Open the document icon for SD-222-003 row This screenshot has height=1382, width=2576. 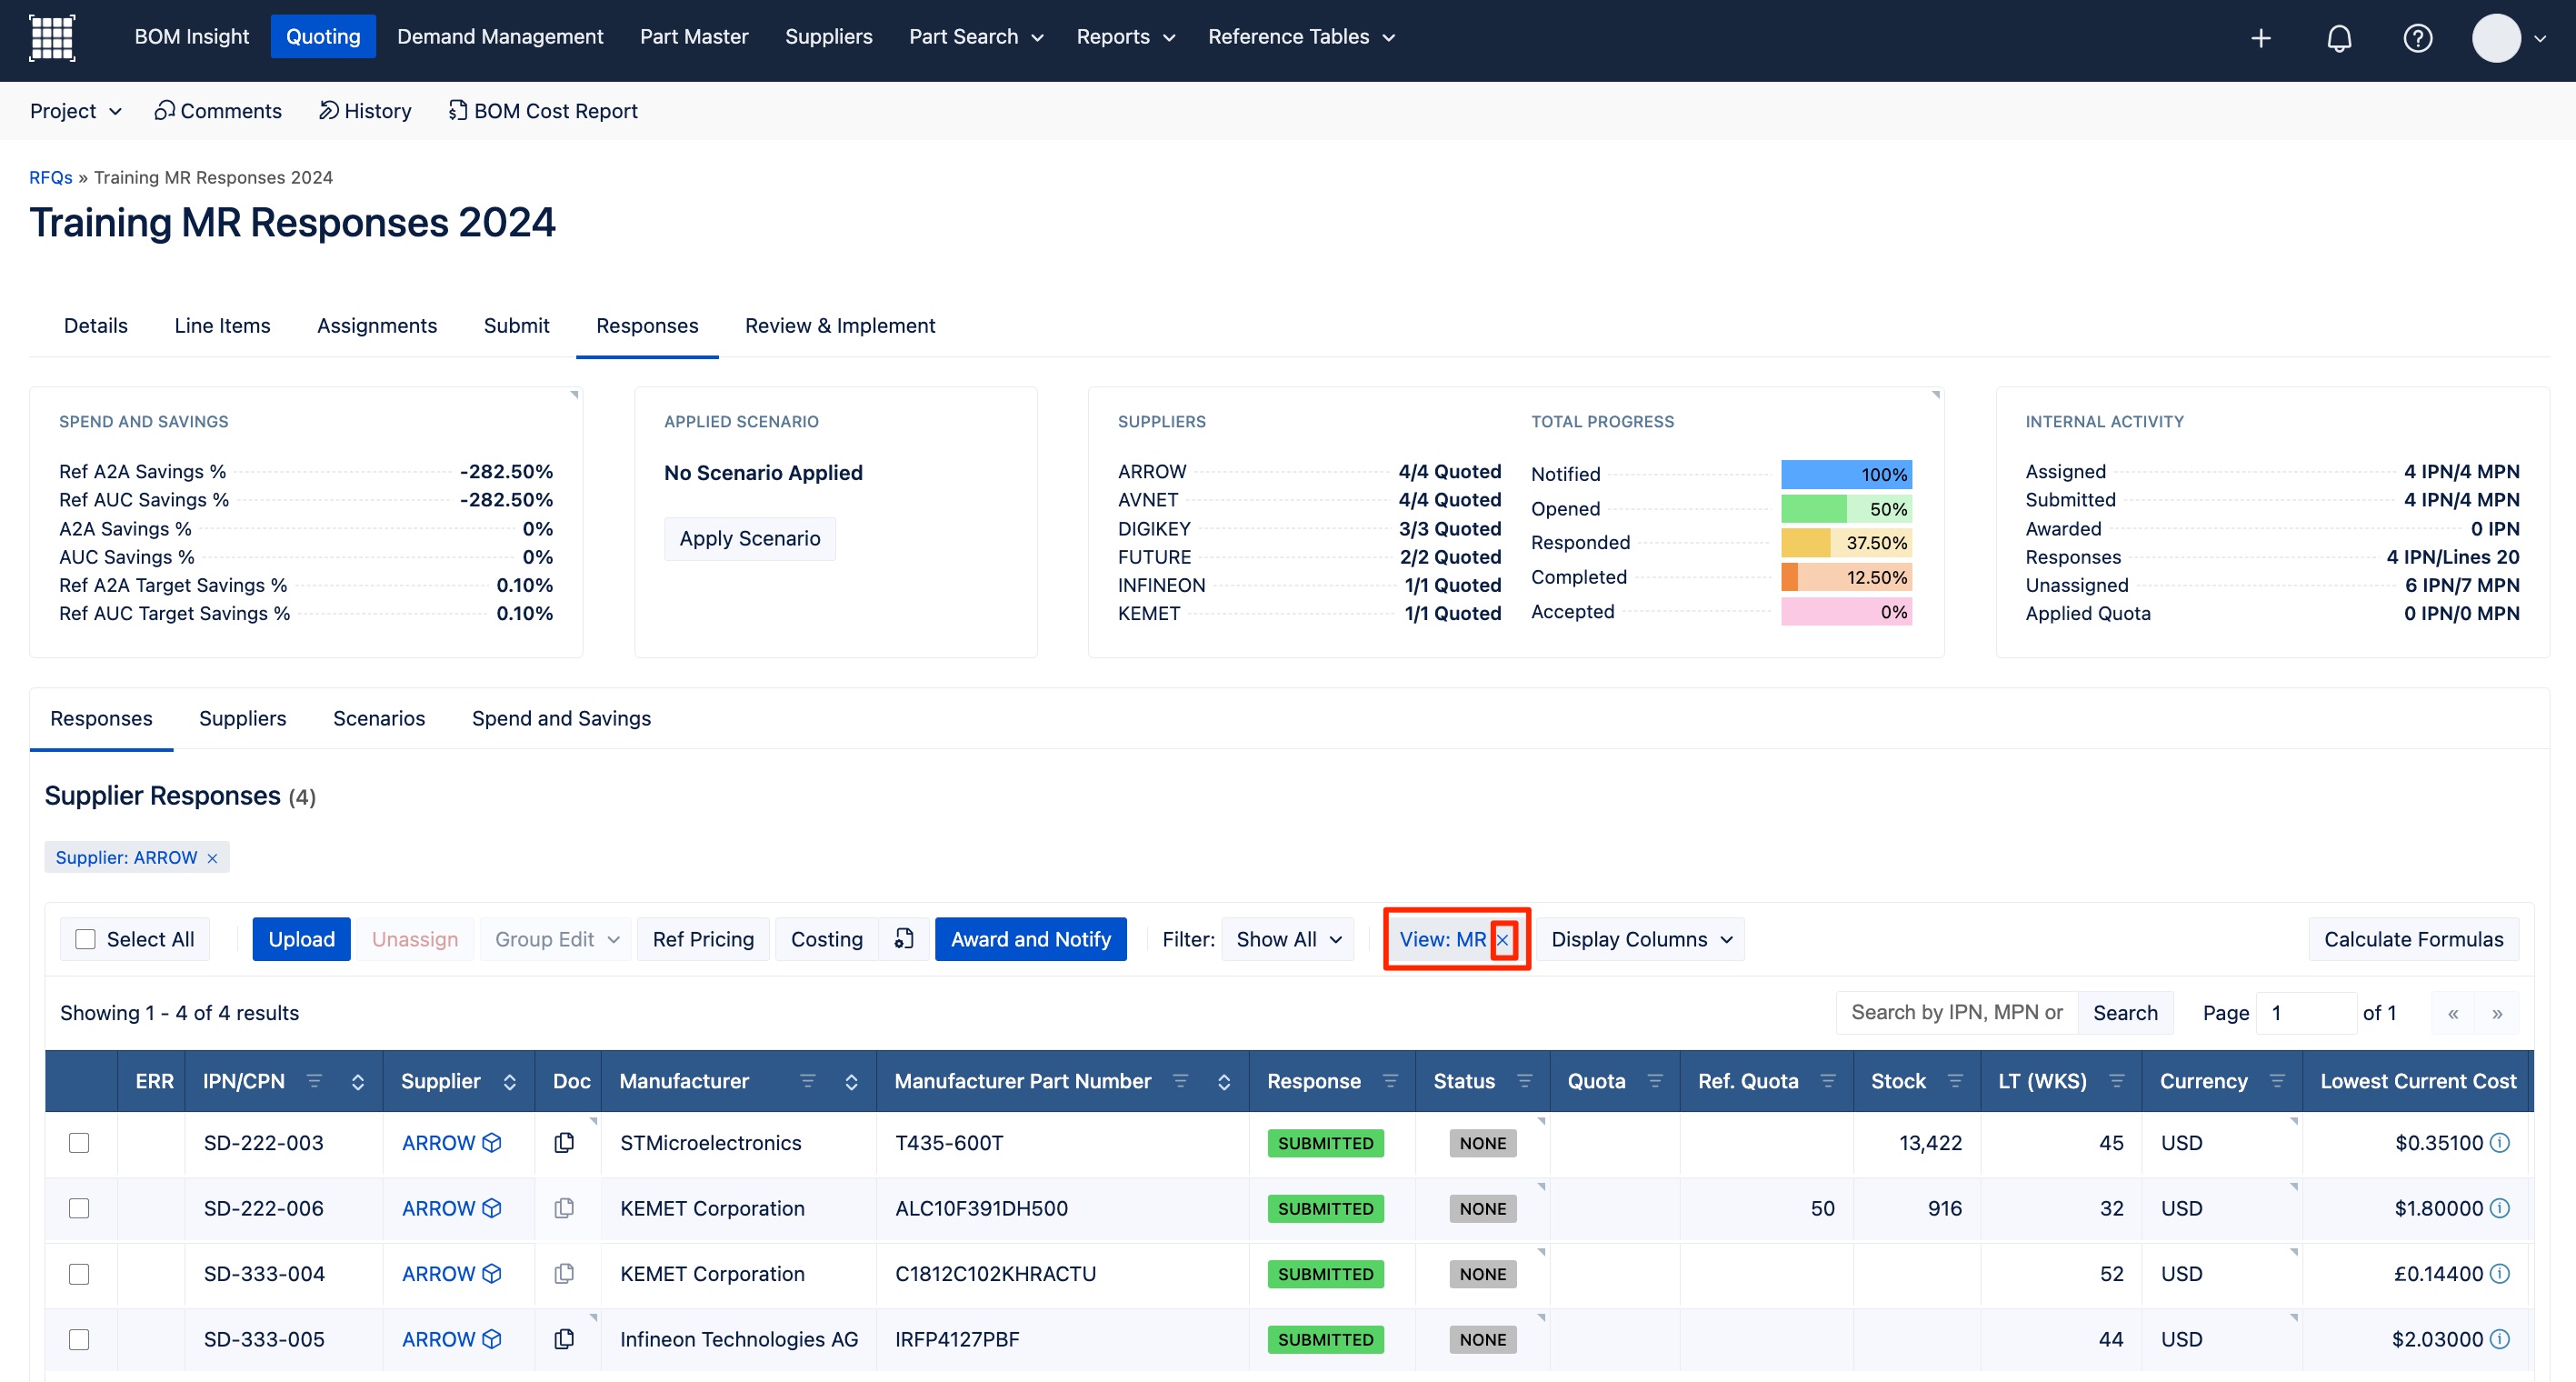pos(564,1142)
